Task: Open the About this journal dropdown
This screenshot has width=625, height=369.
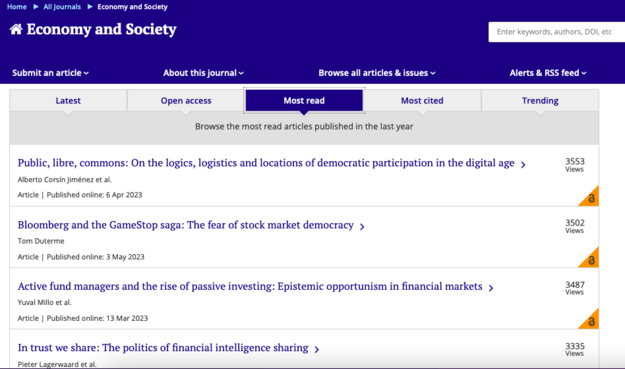Action: (203, 73)
